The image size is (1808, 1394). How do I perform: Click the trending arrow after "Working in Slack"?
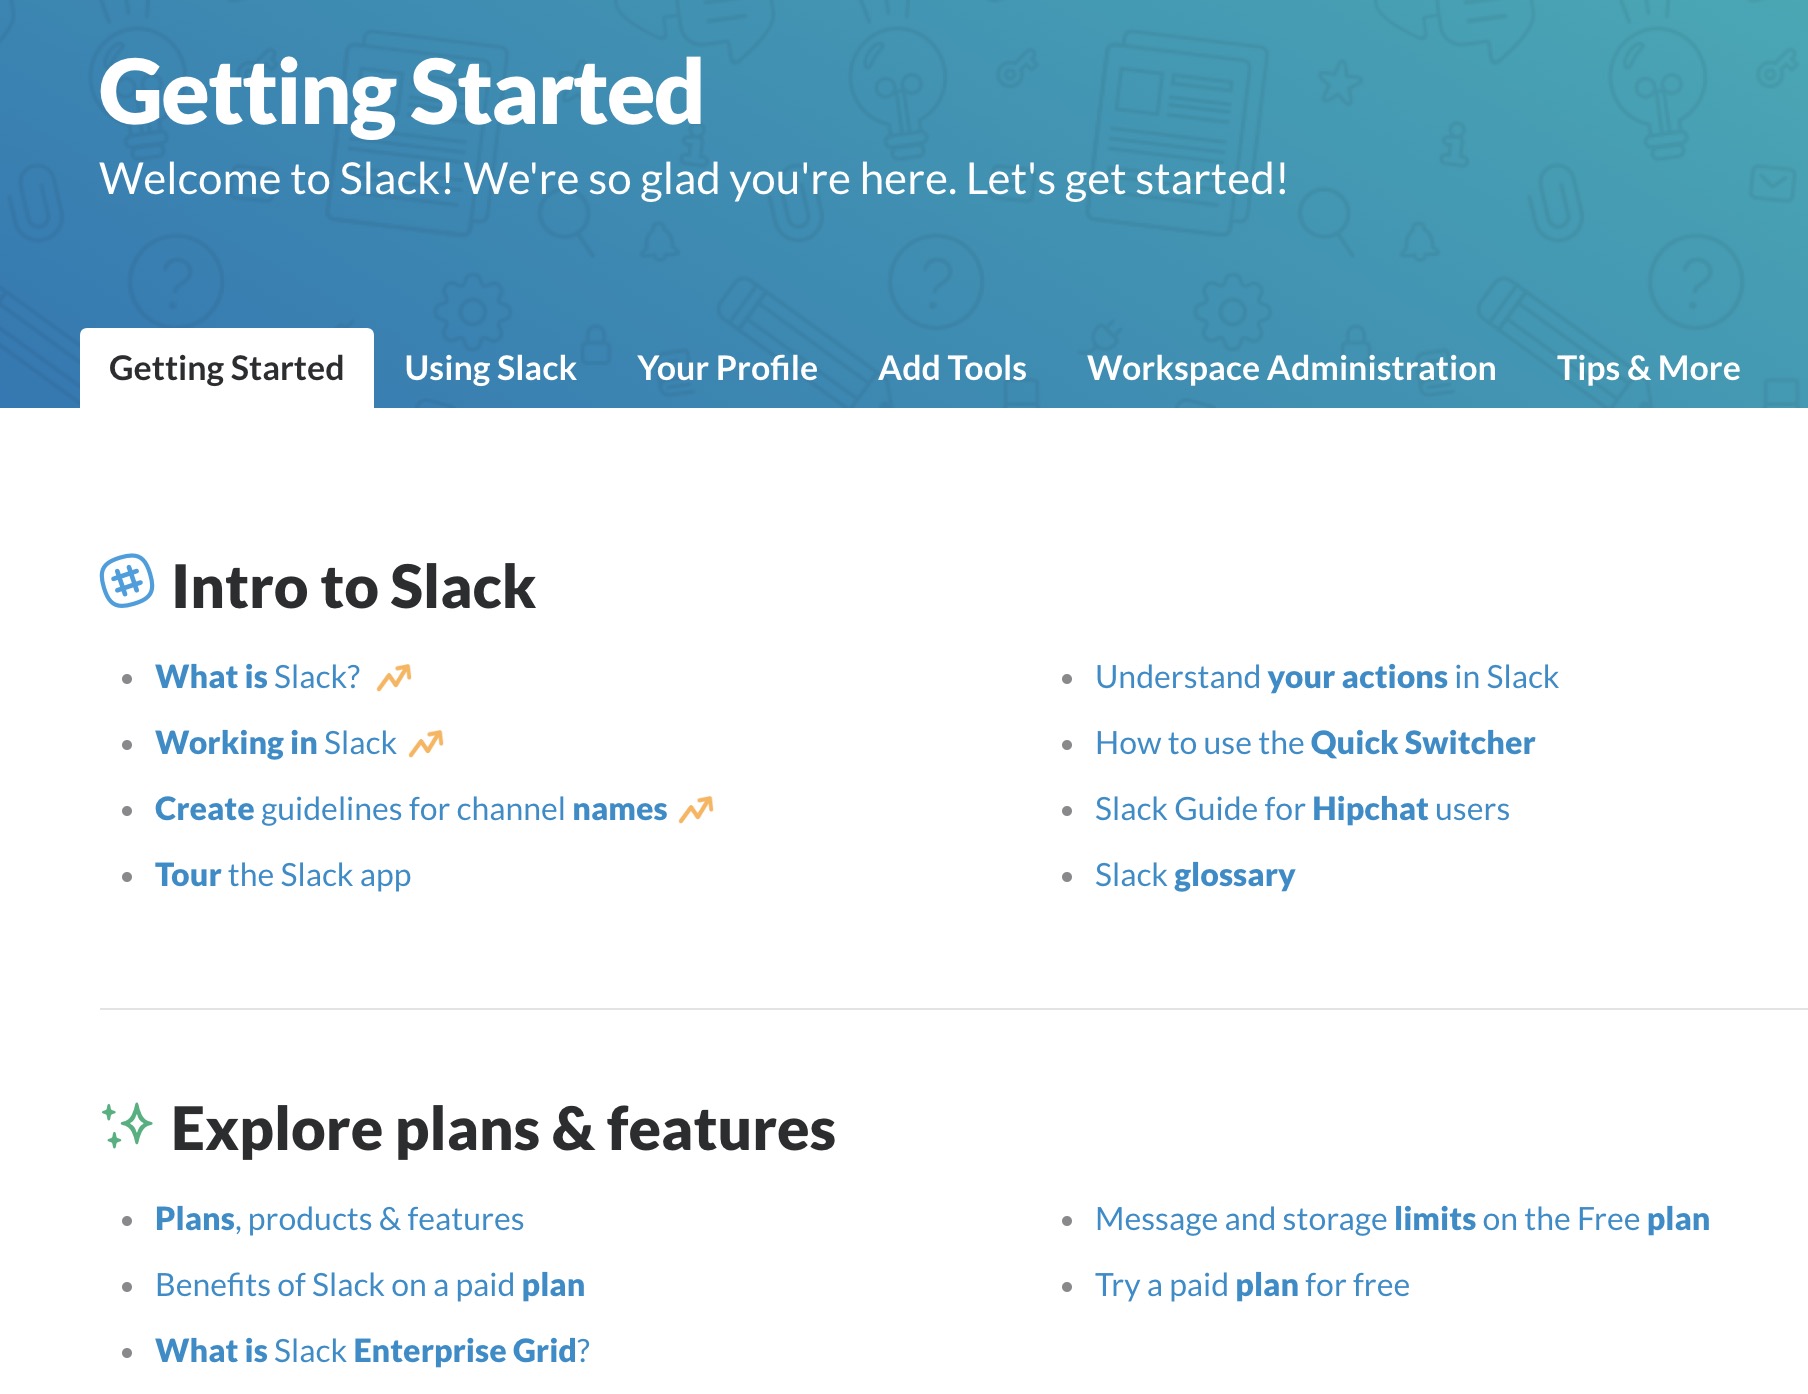(x=430, y=741)
